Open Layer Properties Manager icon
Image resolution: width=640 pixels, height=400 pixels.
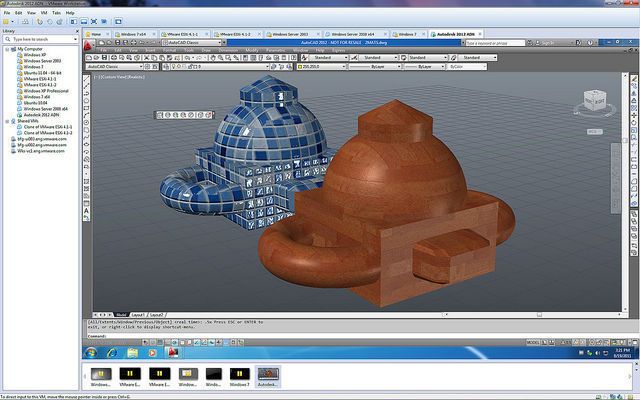(x=166, y=67)
